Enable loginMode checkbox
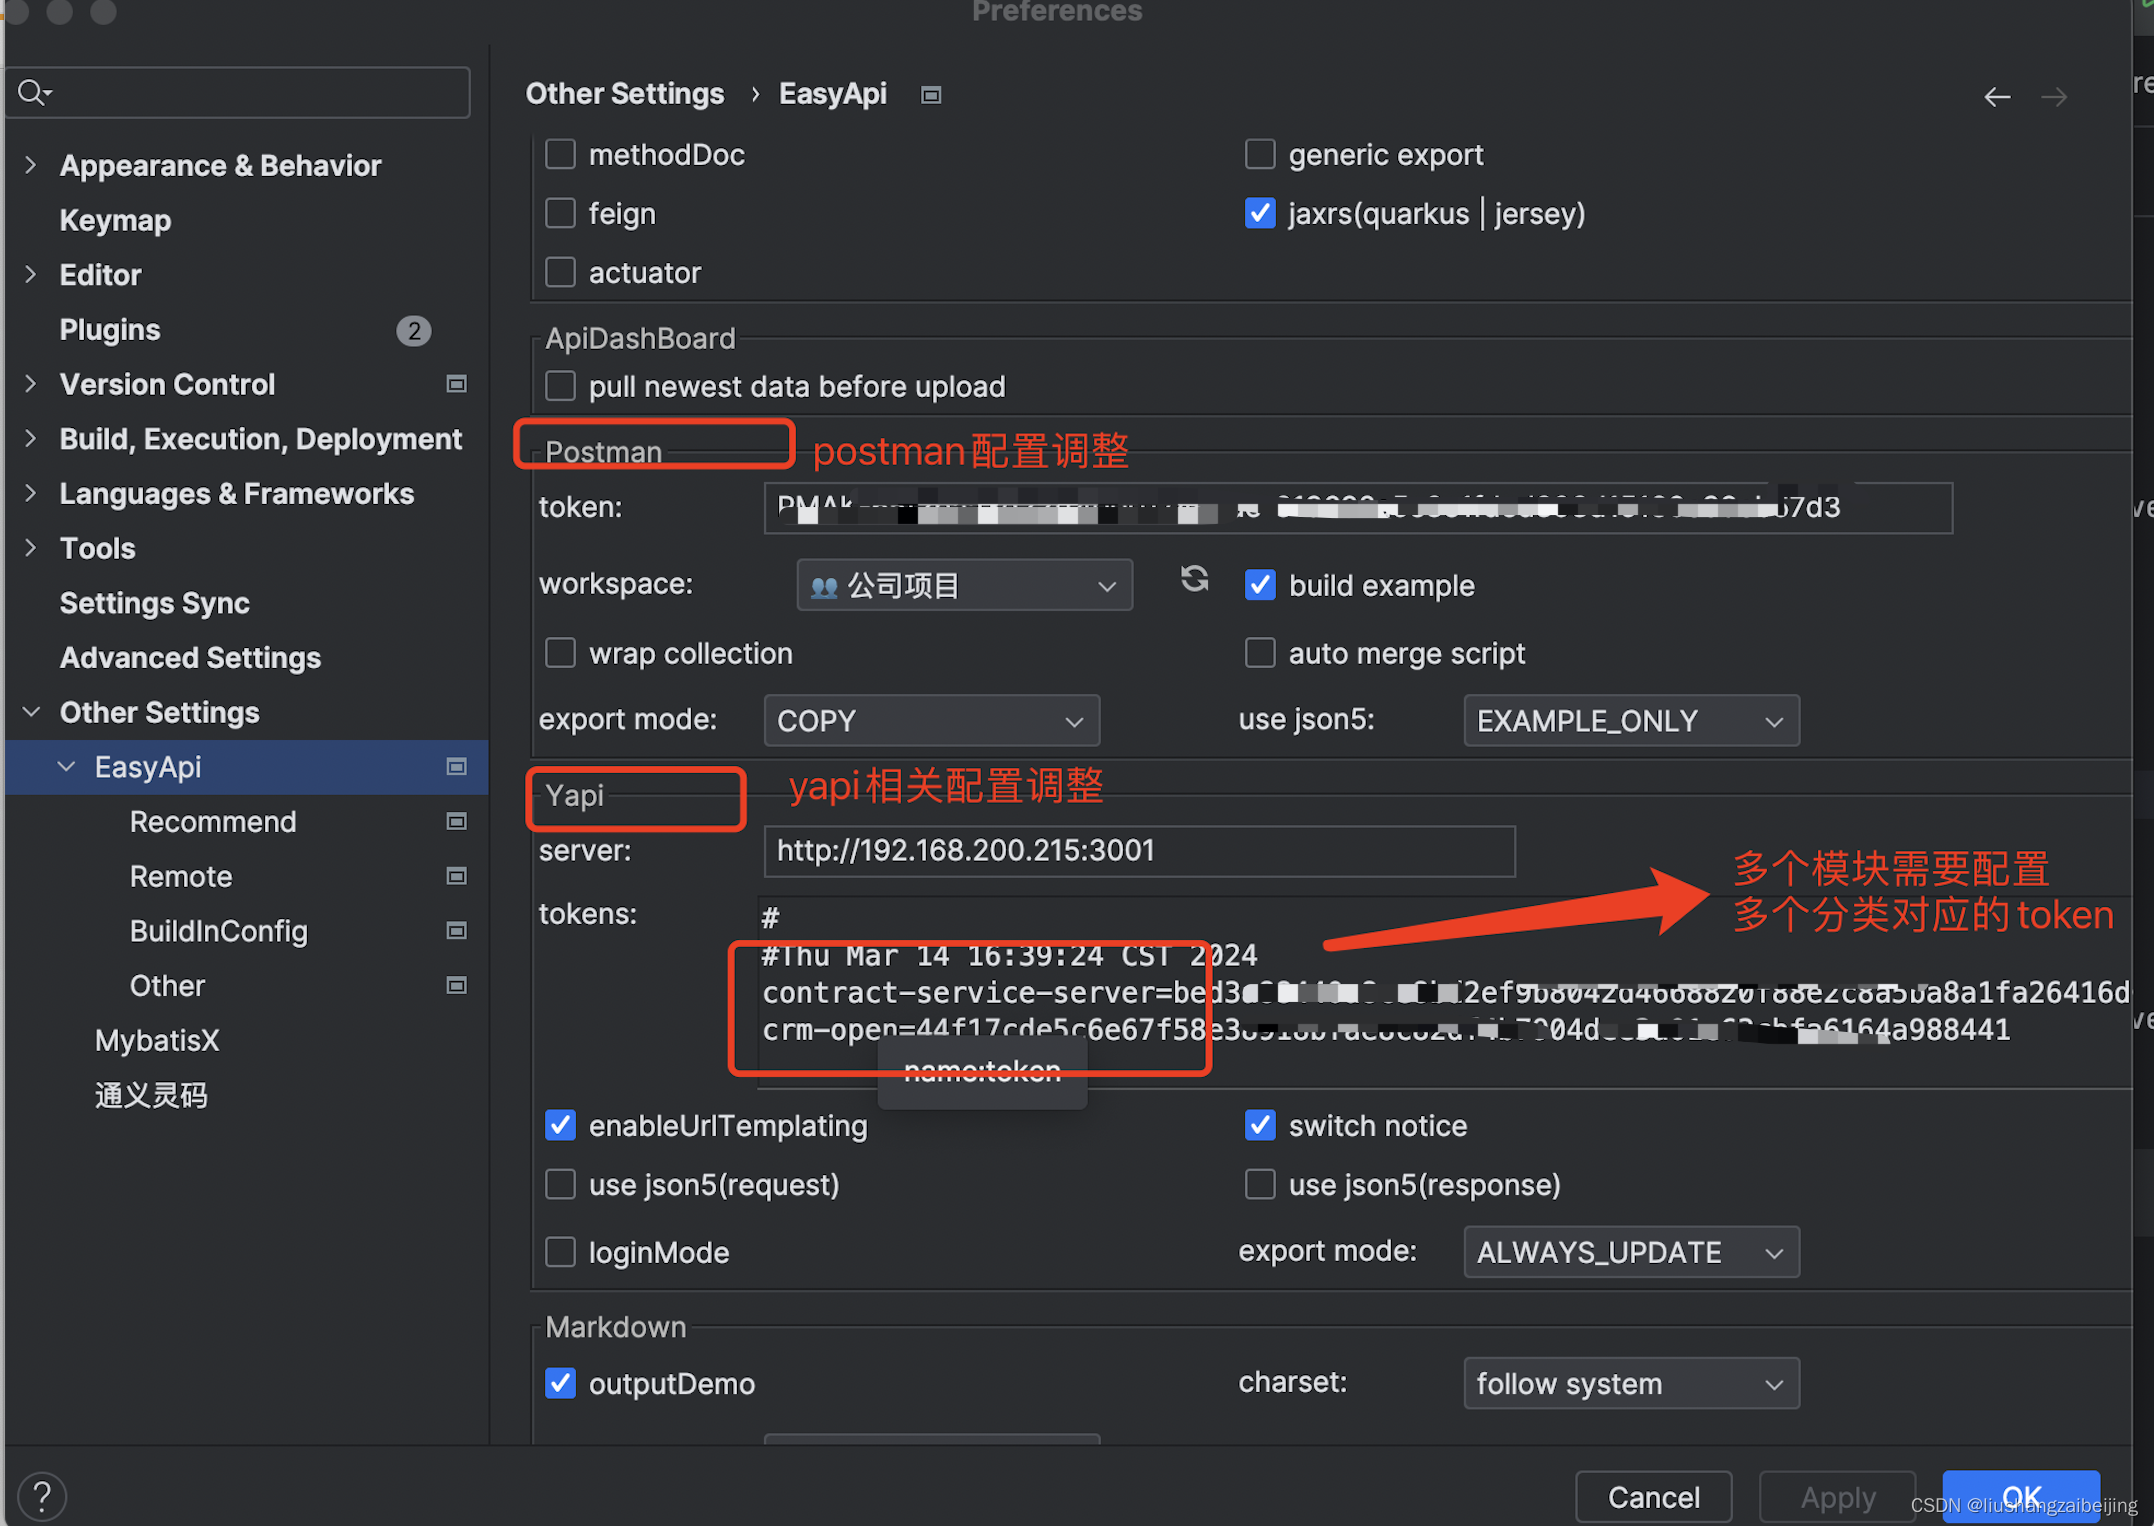This screenshot has height=1526, width=2154. (x=560, y=1252)
